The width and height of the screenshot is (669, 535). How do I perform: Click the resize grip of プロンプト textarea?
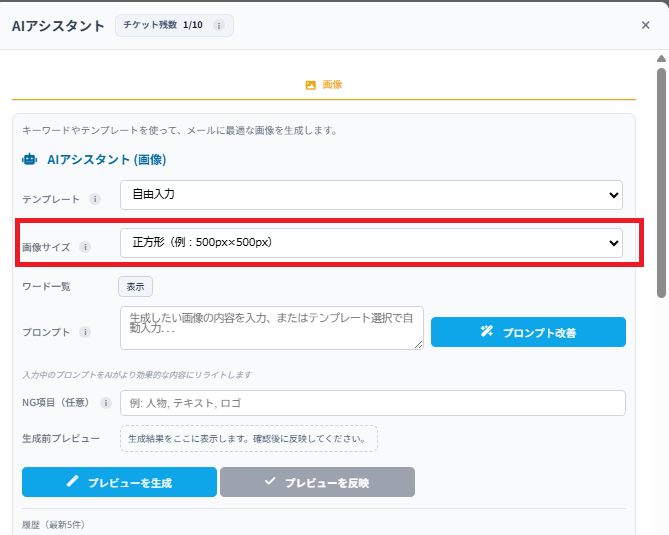(x=419, y=345)
